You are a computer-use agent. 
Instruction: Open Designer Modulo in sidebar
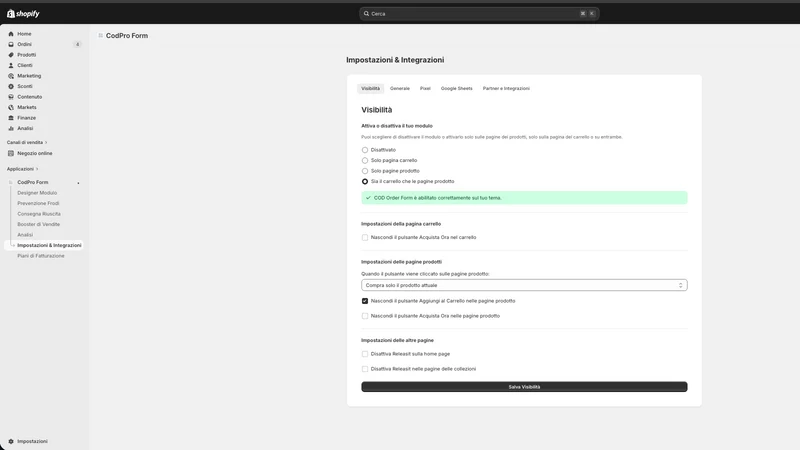[37, 193]
